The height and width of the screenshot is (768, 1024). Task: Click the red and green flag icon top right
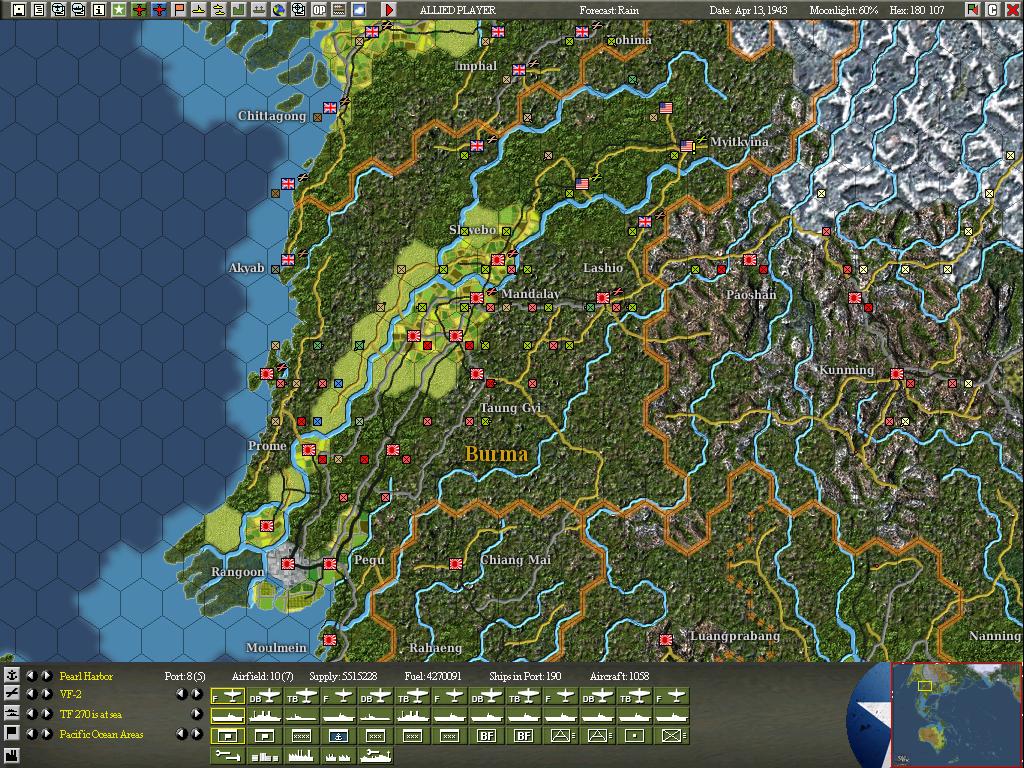click(973, 10)
